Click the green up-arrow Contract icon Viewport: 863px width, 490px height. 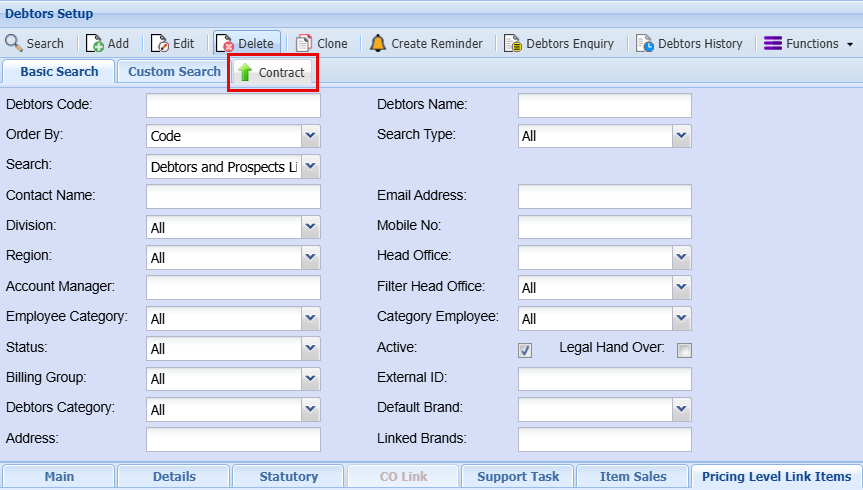pos(245,72)
